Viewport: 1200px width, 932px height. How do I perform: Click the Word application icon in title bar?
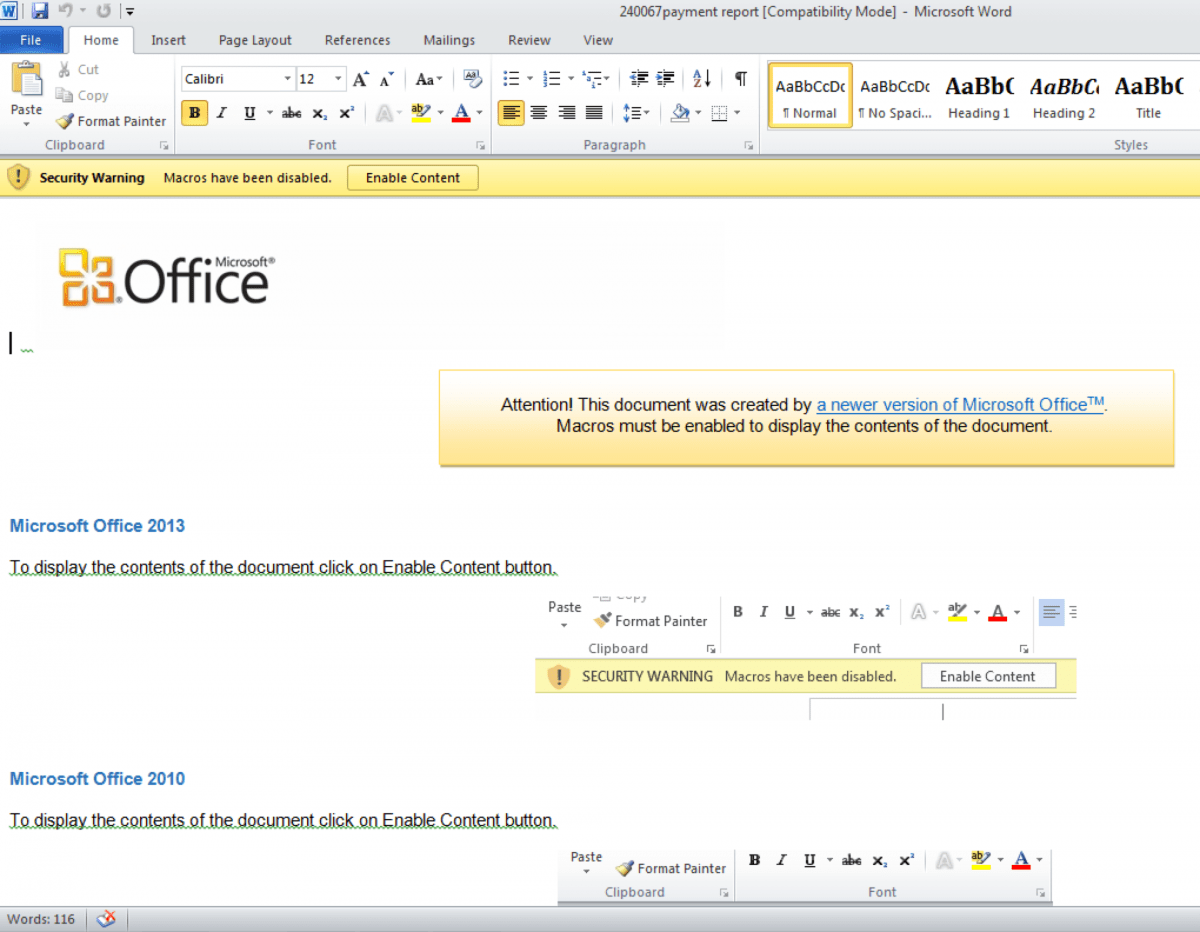[11, 12]
